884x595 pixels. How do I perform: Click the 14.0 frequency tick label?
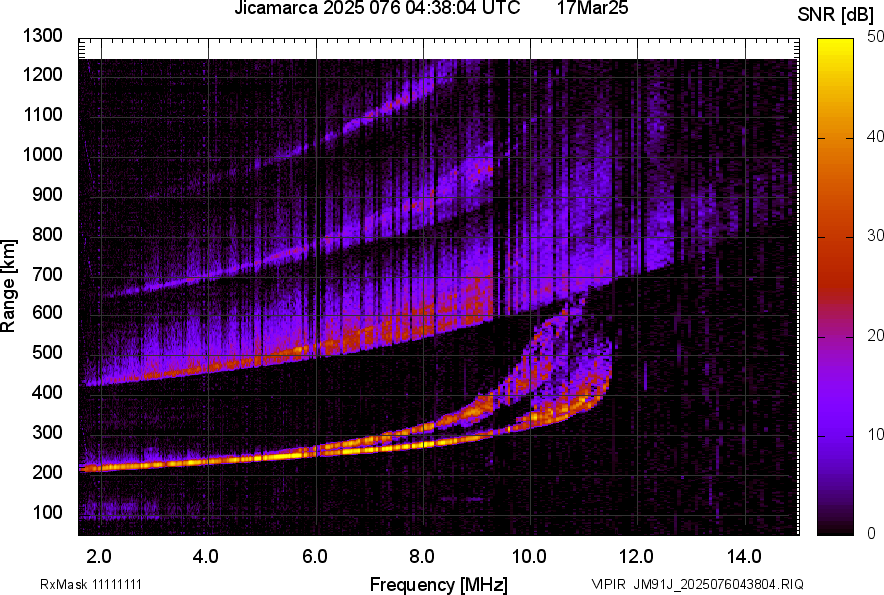point(744,557)
